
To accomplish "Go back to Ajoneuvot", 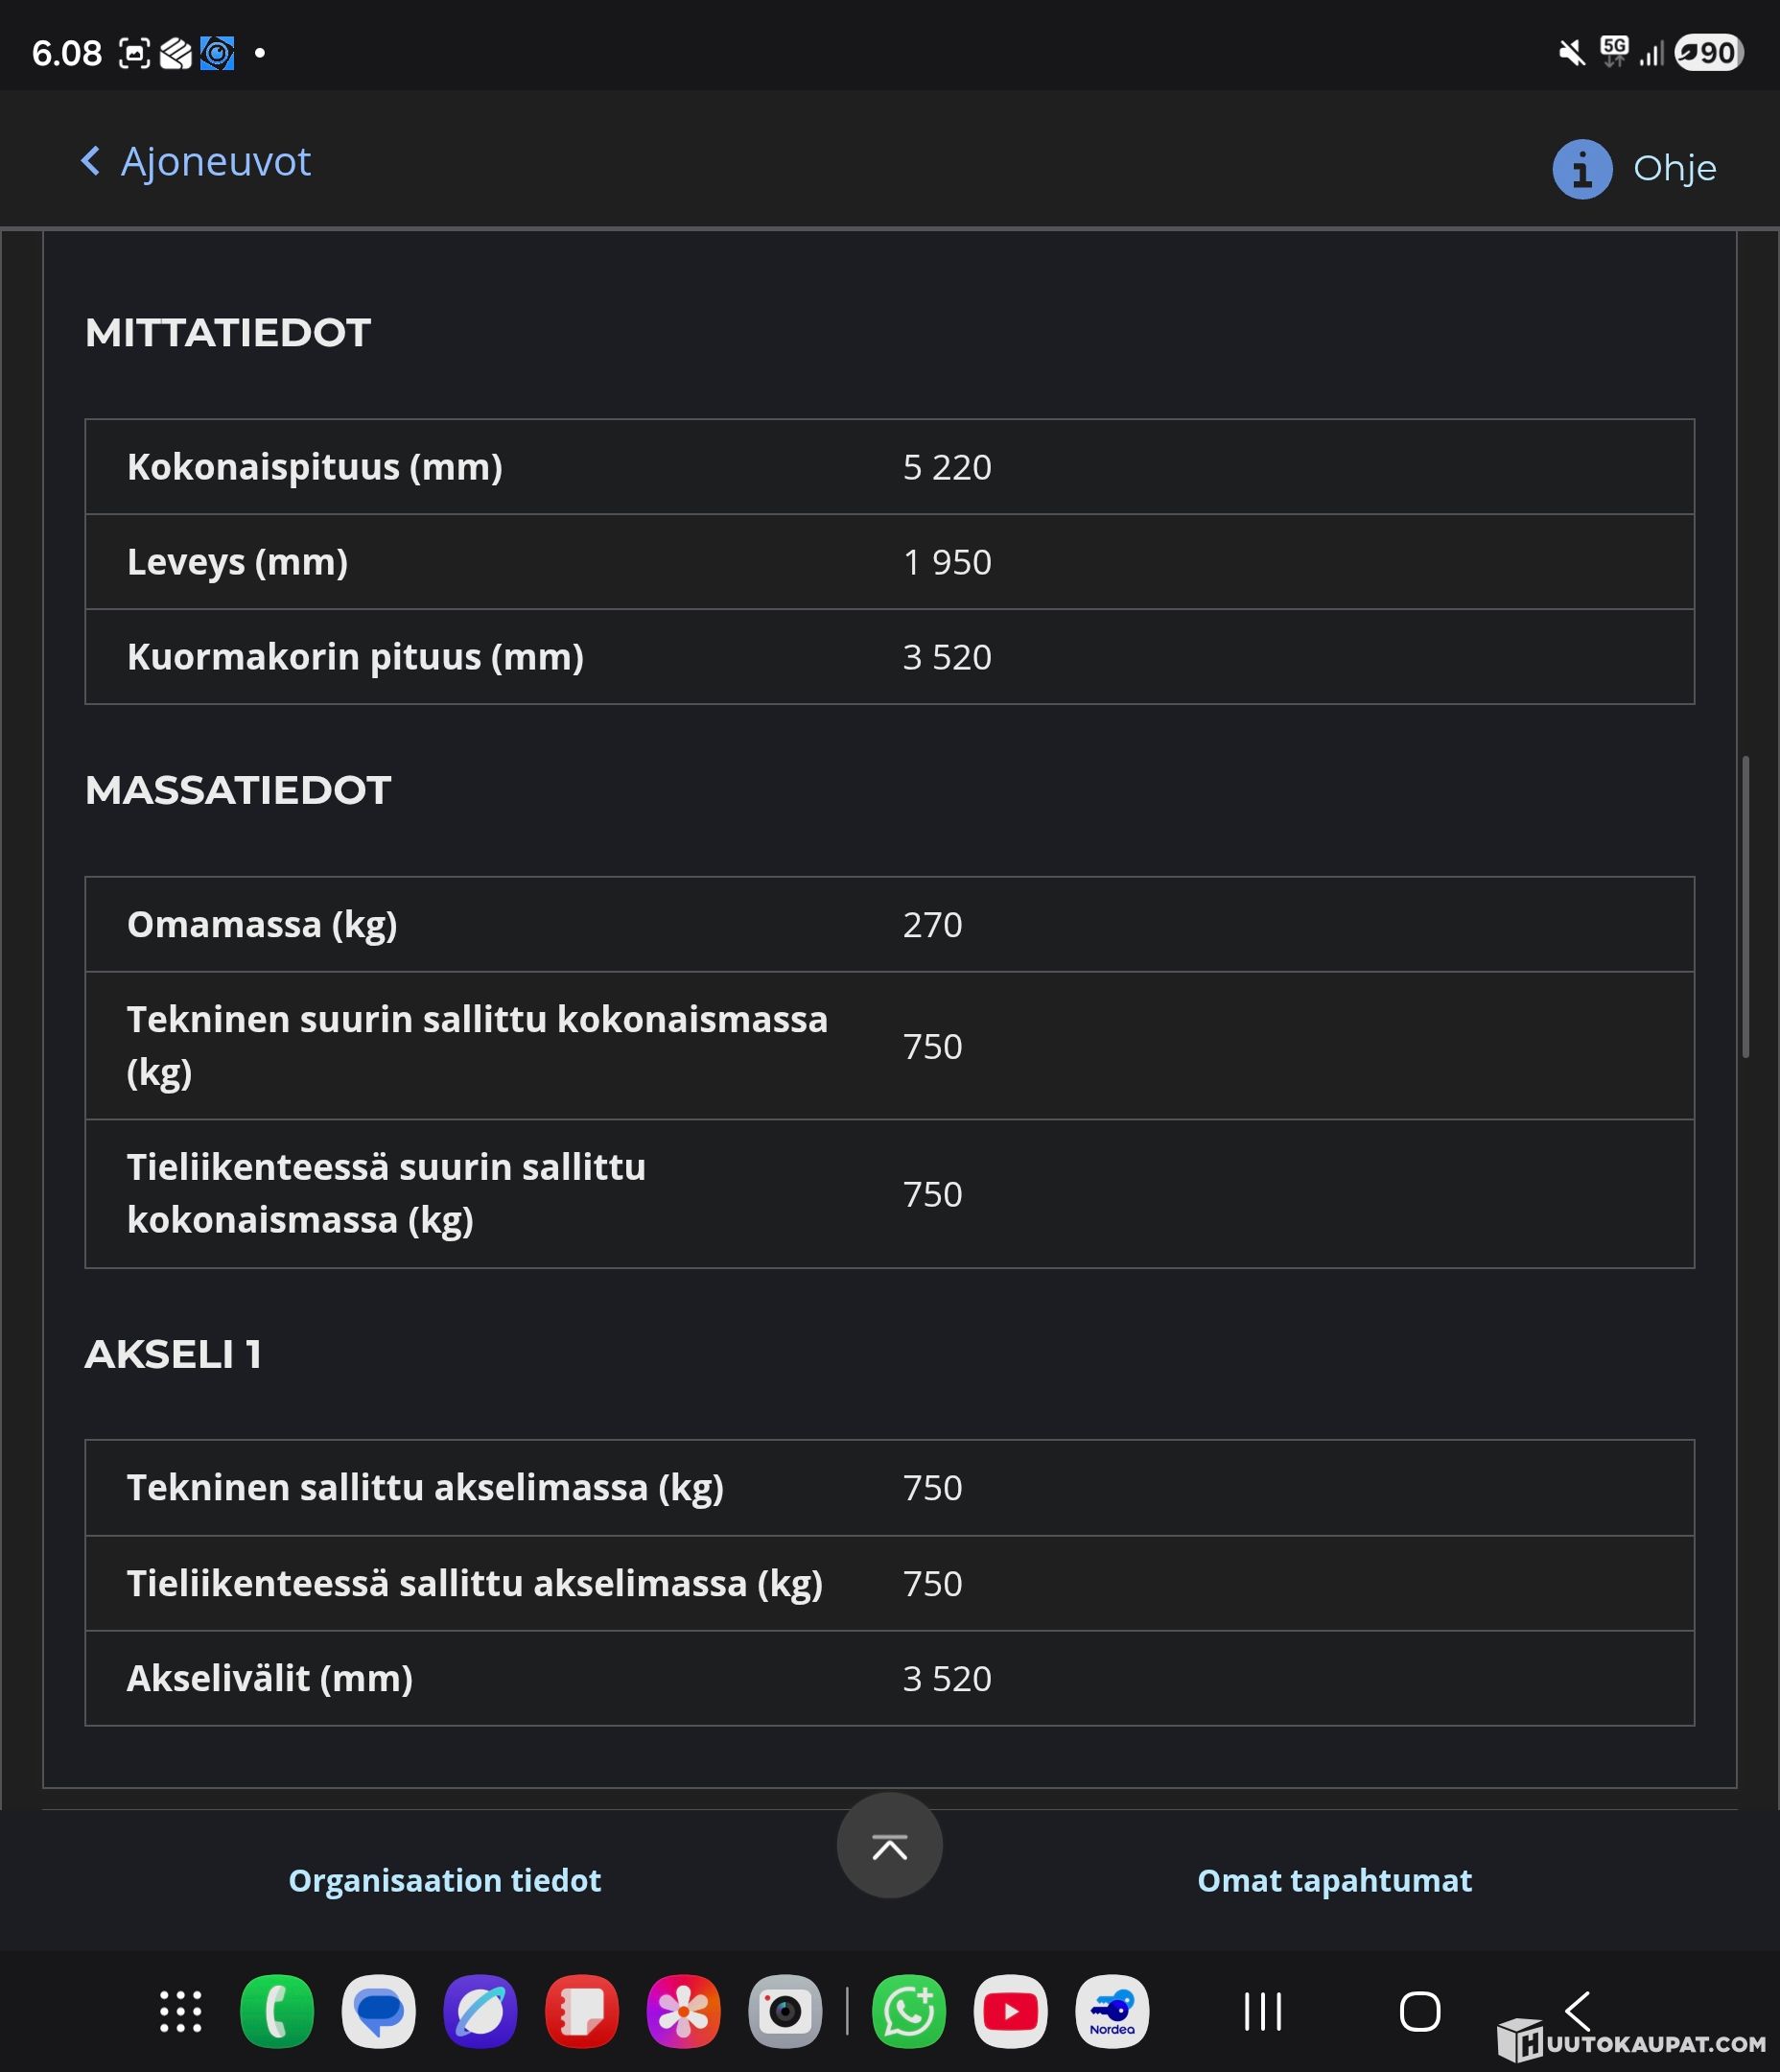I will pyautogui.click(x=196, y=162).
